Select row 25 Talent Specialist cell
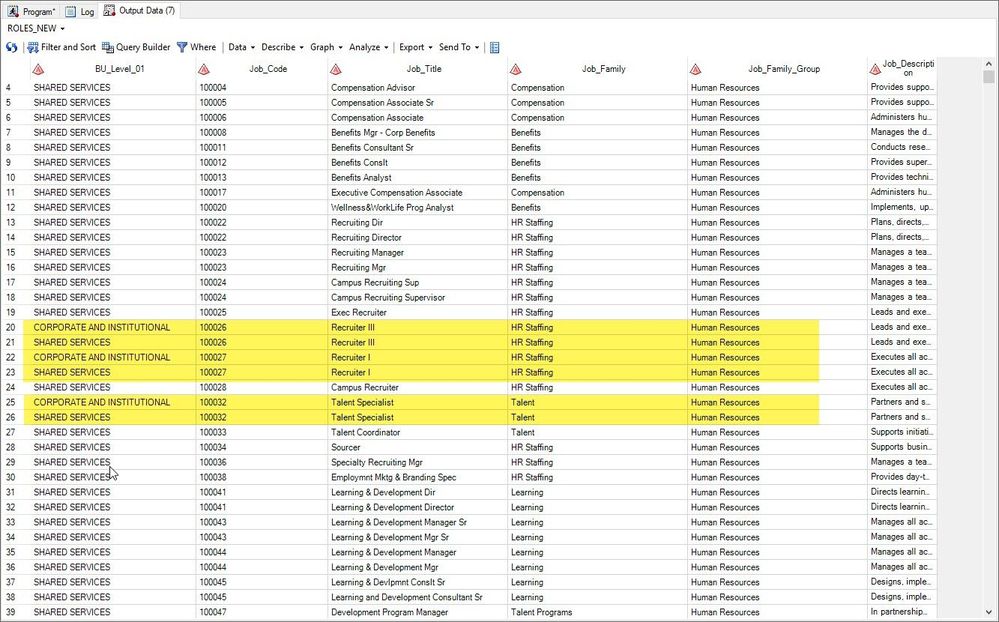 click(x=362, y=402)
